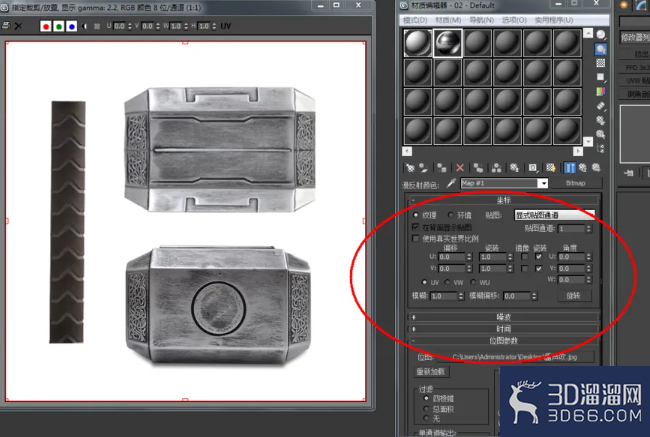Collapse the 坐标 rollout header

pyautogui.click(x=504, y=200)
